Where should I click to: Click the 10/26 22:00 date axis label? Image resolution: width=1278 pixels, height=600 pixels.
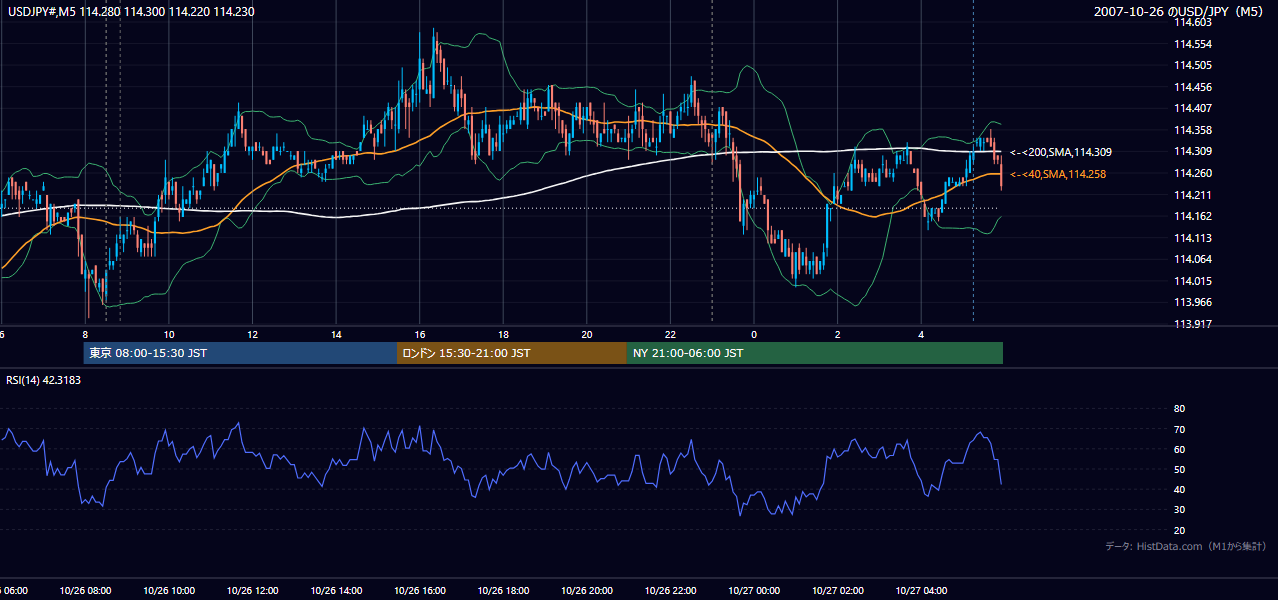(670, 591)
